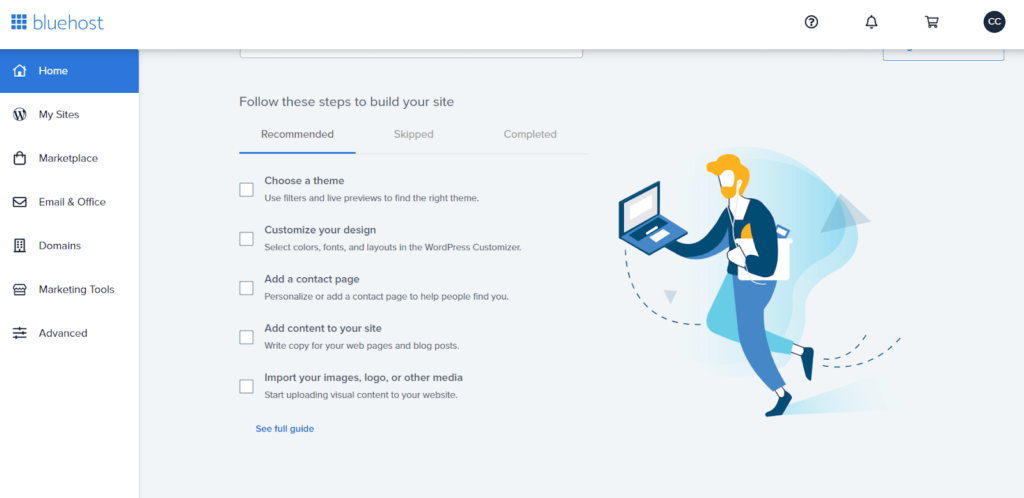Open Marketing Tools in the sidebar
The height and width of the screenshot is (498, 1024).
click(x=69, y=289)
